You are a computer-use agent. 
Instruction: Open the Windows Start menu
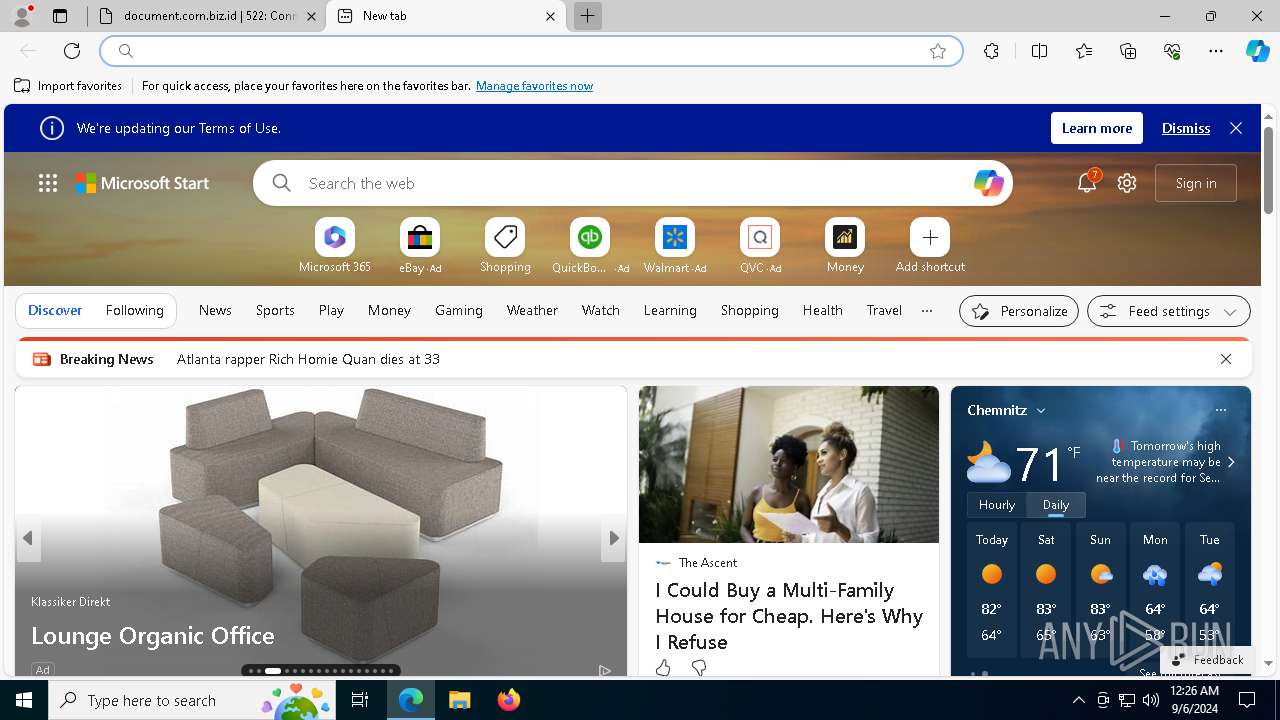click(24, 700)
